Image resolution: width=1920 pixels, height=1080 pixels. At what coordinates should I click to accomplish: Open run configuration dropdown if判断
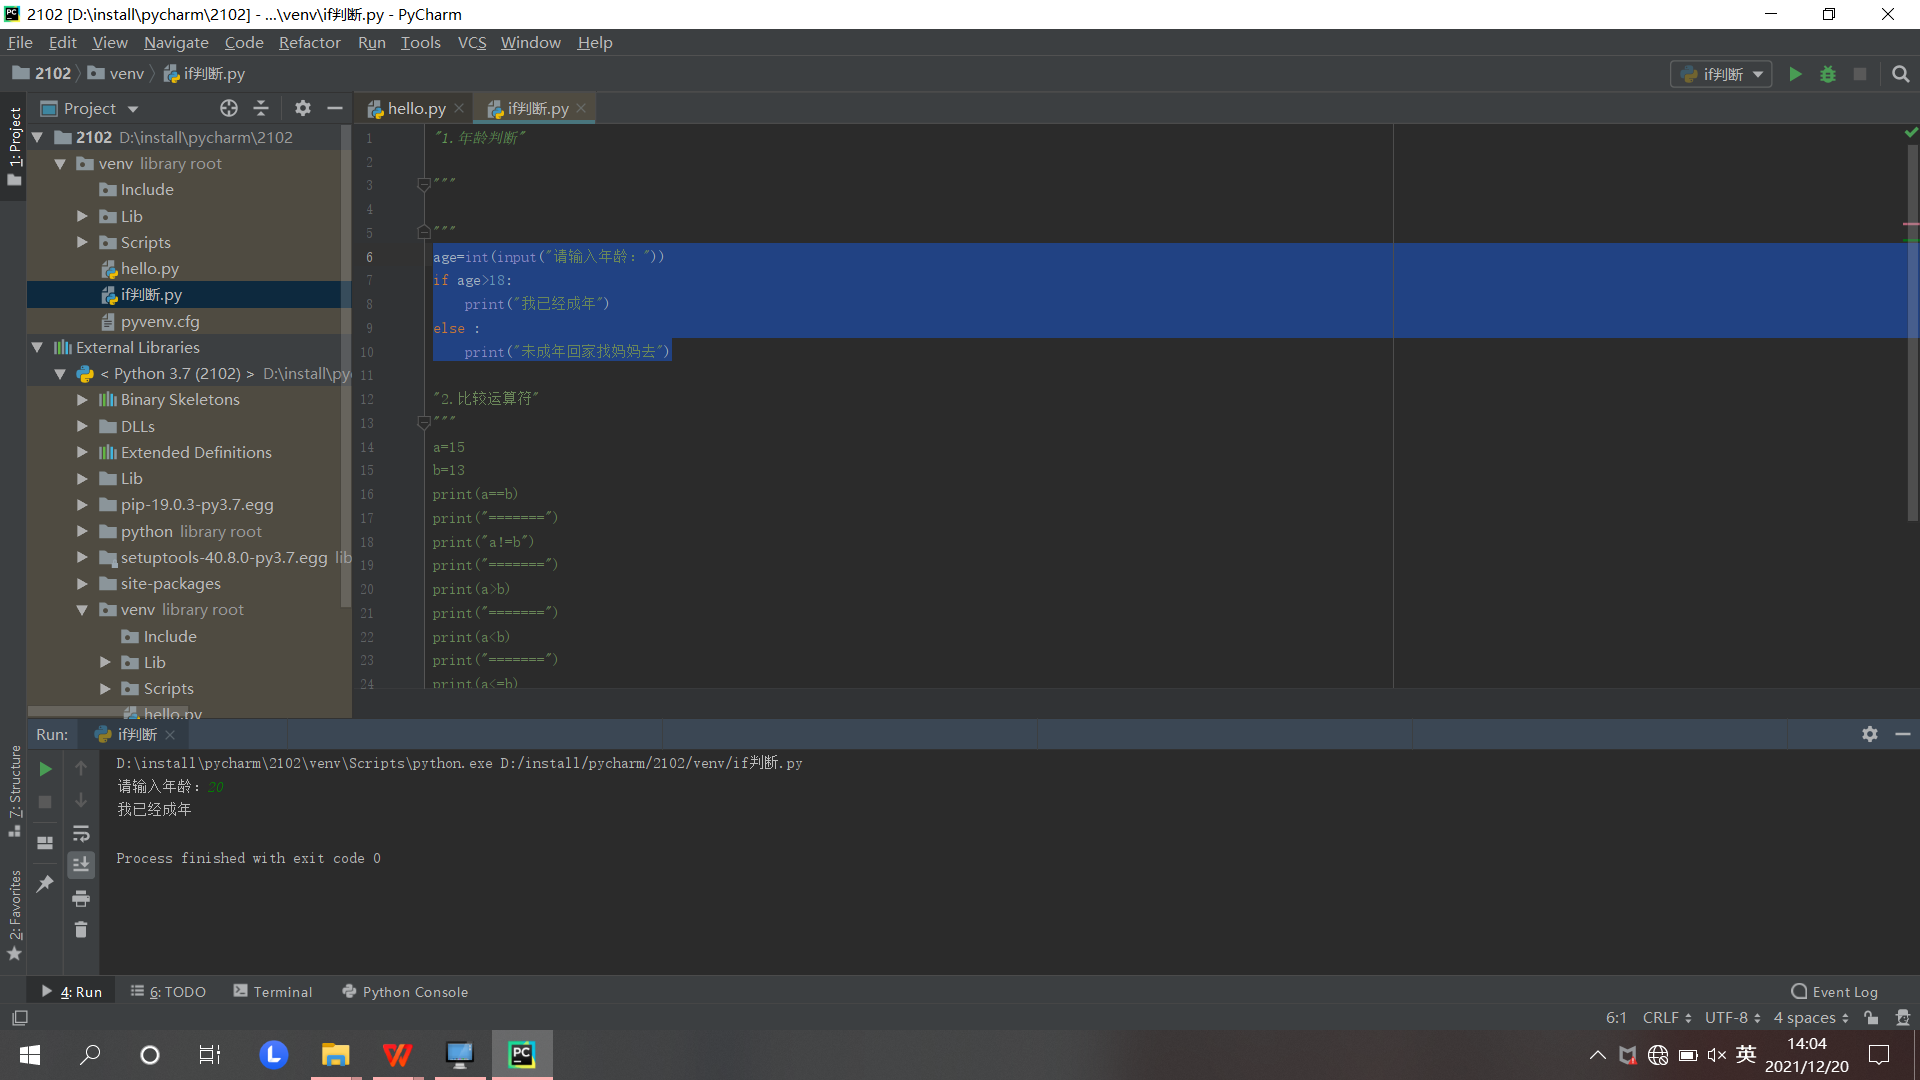coord(1721,74)
